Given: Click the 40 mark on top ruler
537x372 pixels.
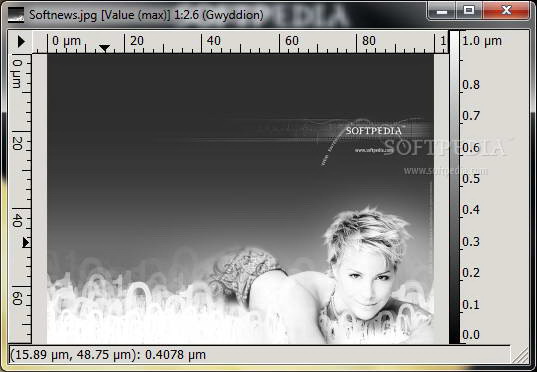Looking at the screenshot, I should pos(213,41).
